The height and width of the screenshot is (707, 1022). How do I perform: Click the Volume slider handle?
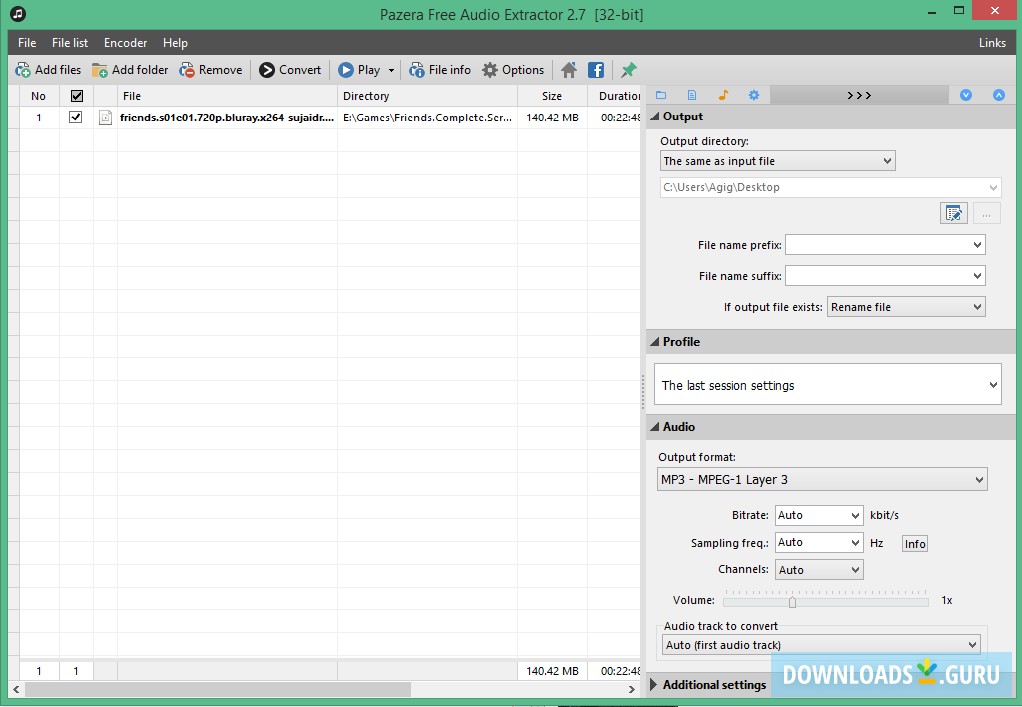pos(793,601)
